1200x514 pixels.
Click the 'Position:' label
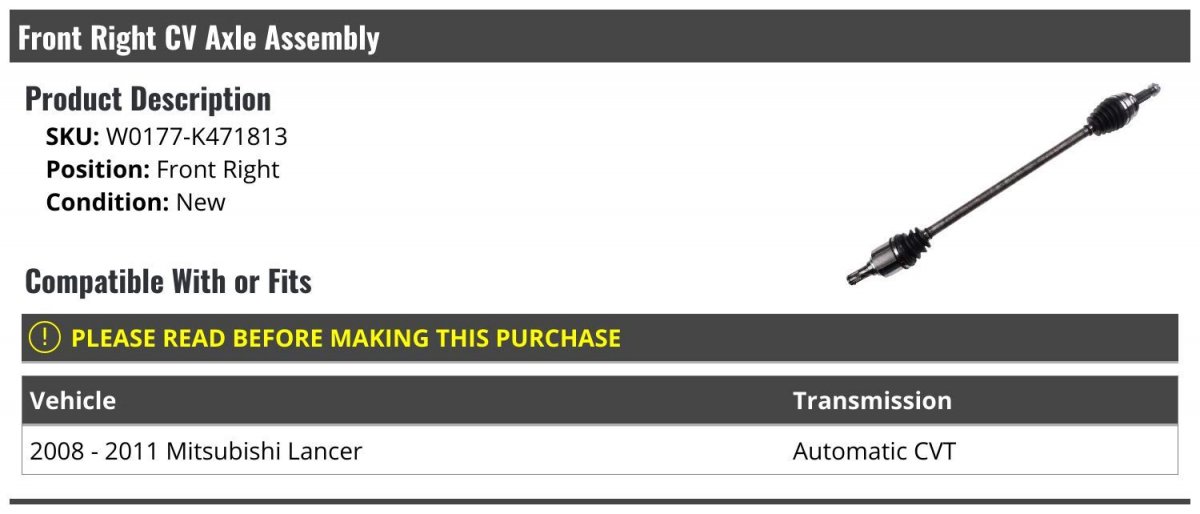(x=98, y=170)
